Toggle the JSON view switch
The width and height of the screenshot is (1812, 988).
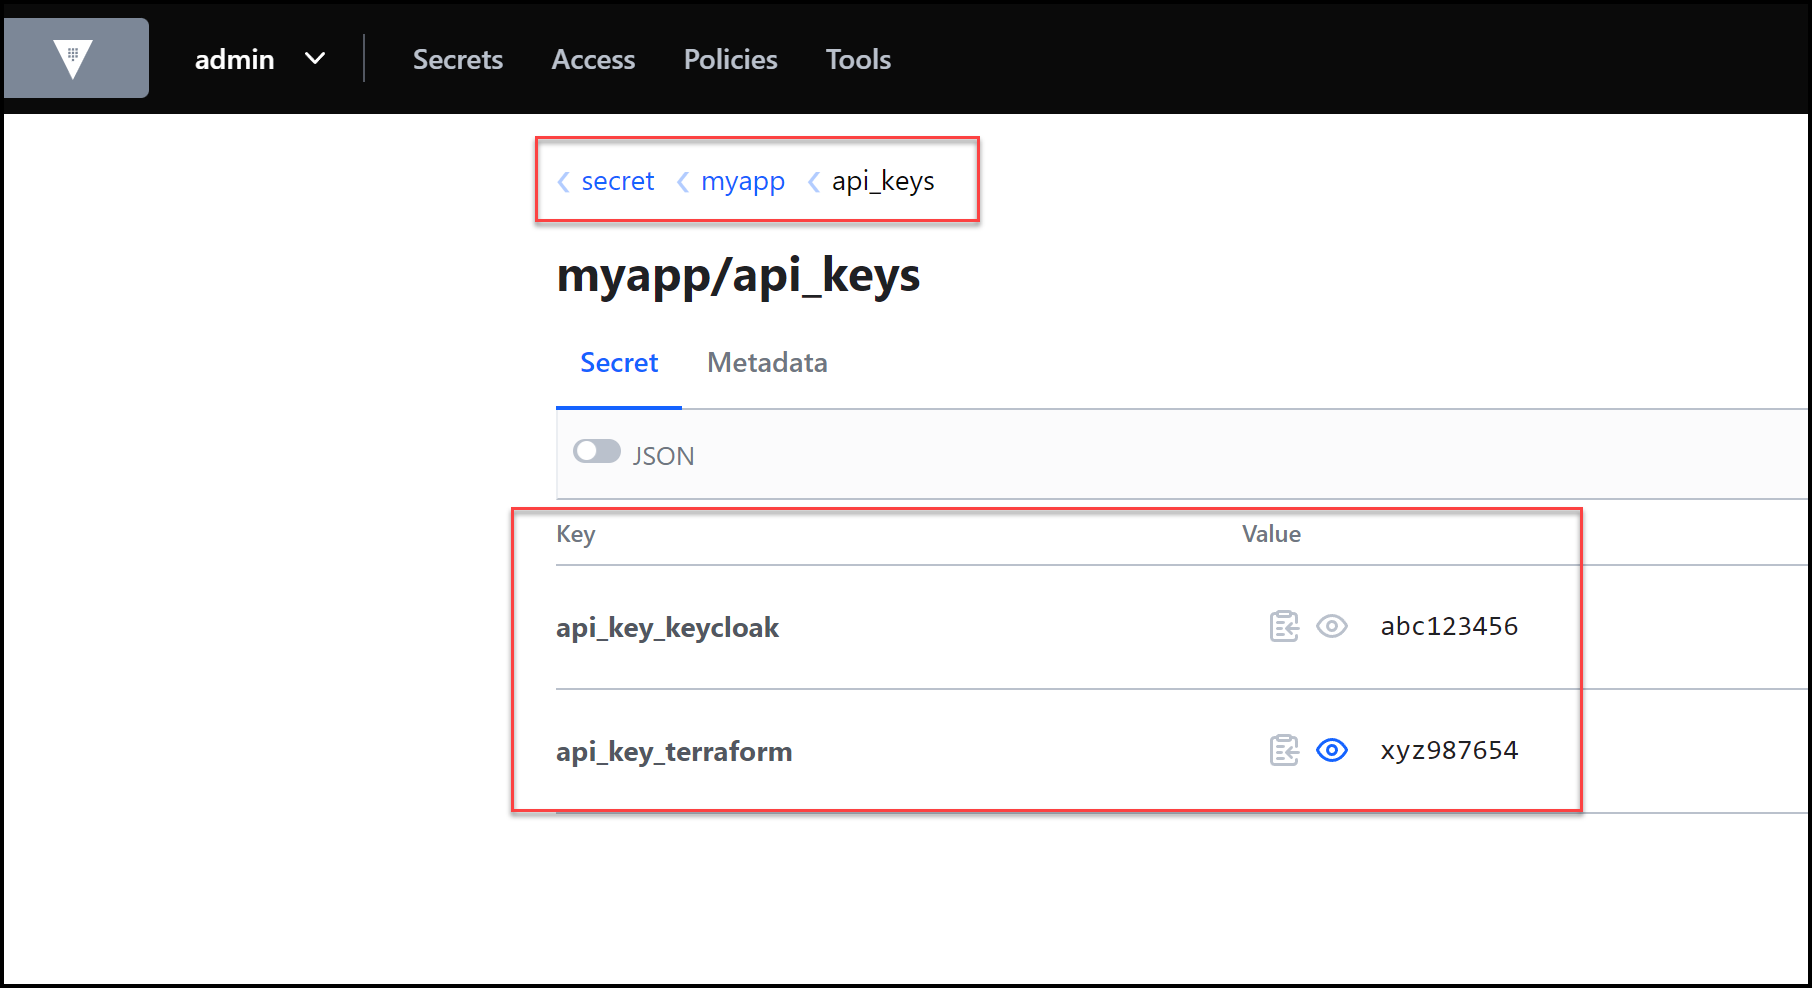pyautogui.click(x=597, y=451)
